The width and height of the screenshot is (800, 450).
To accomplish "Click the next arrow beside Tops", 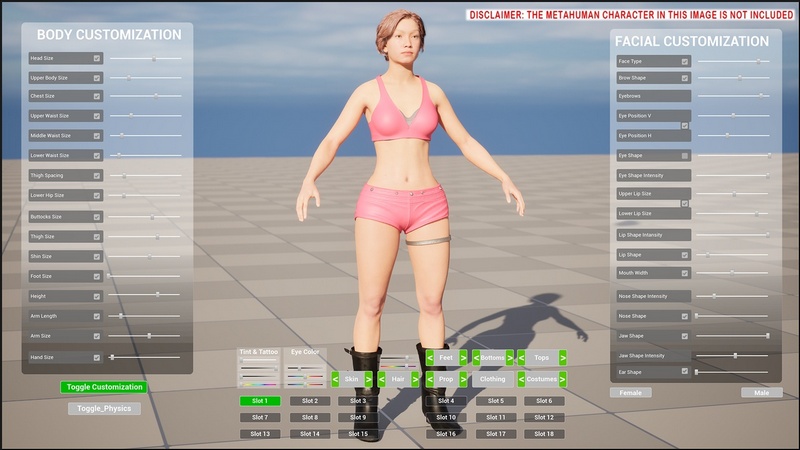I will click(563, 357).
